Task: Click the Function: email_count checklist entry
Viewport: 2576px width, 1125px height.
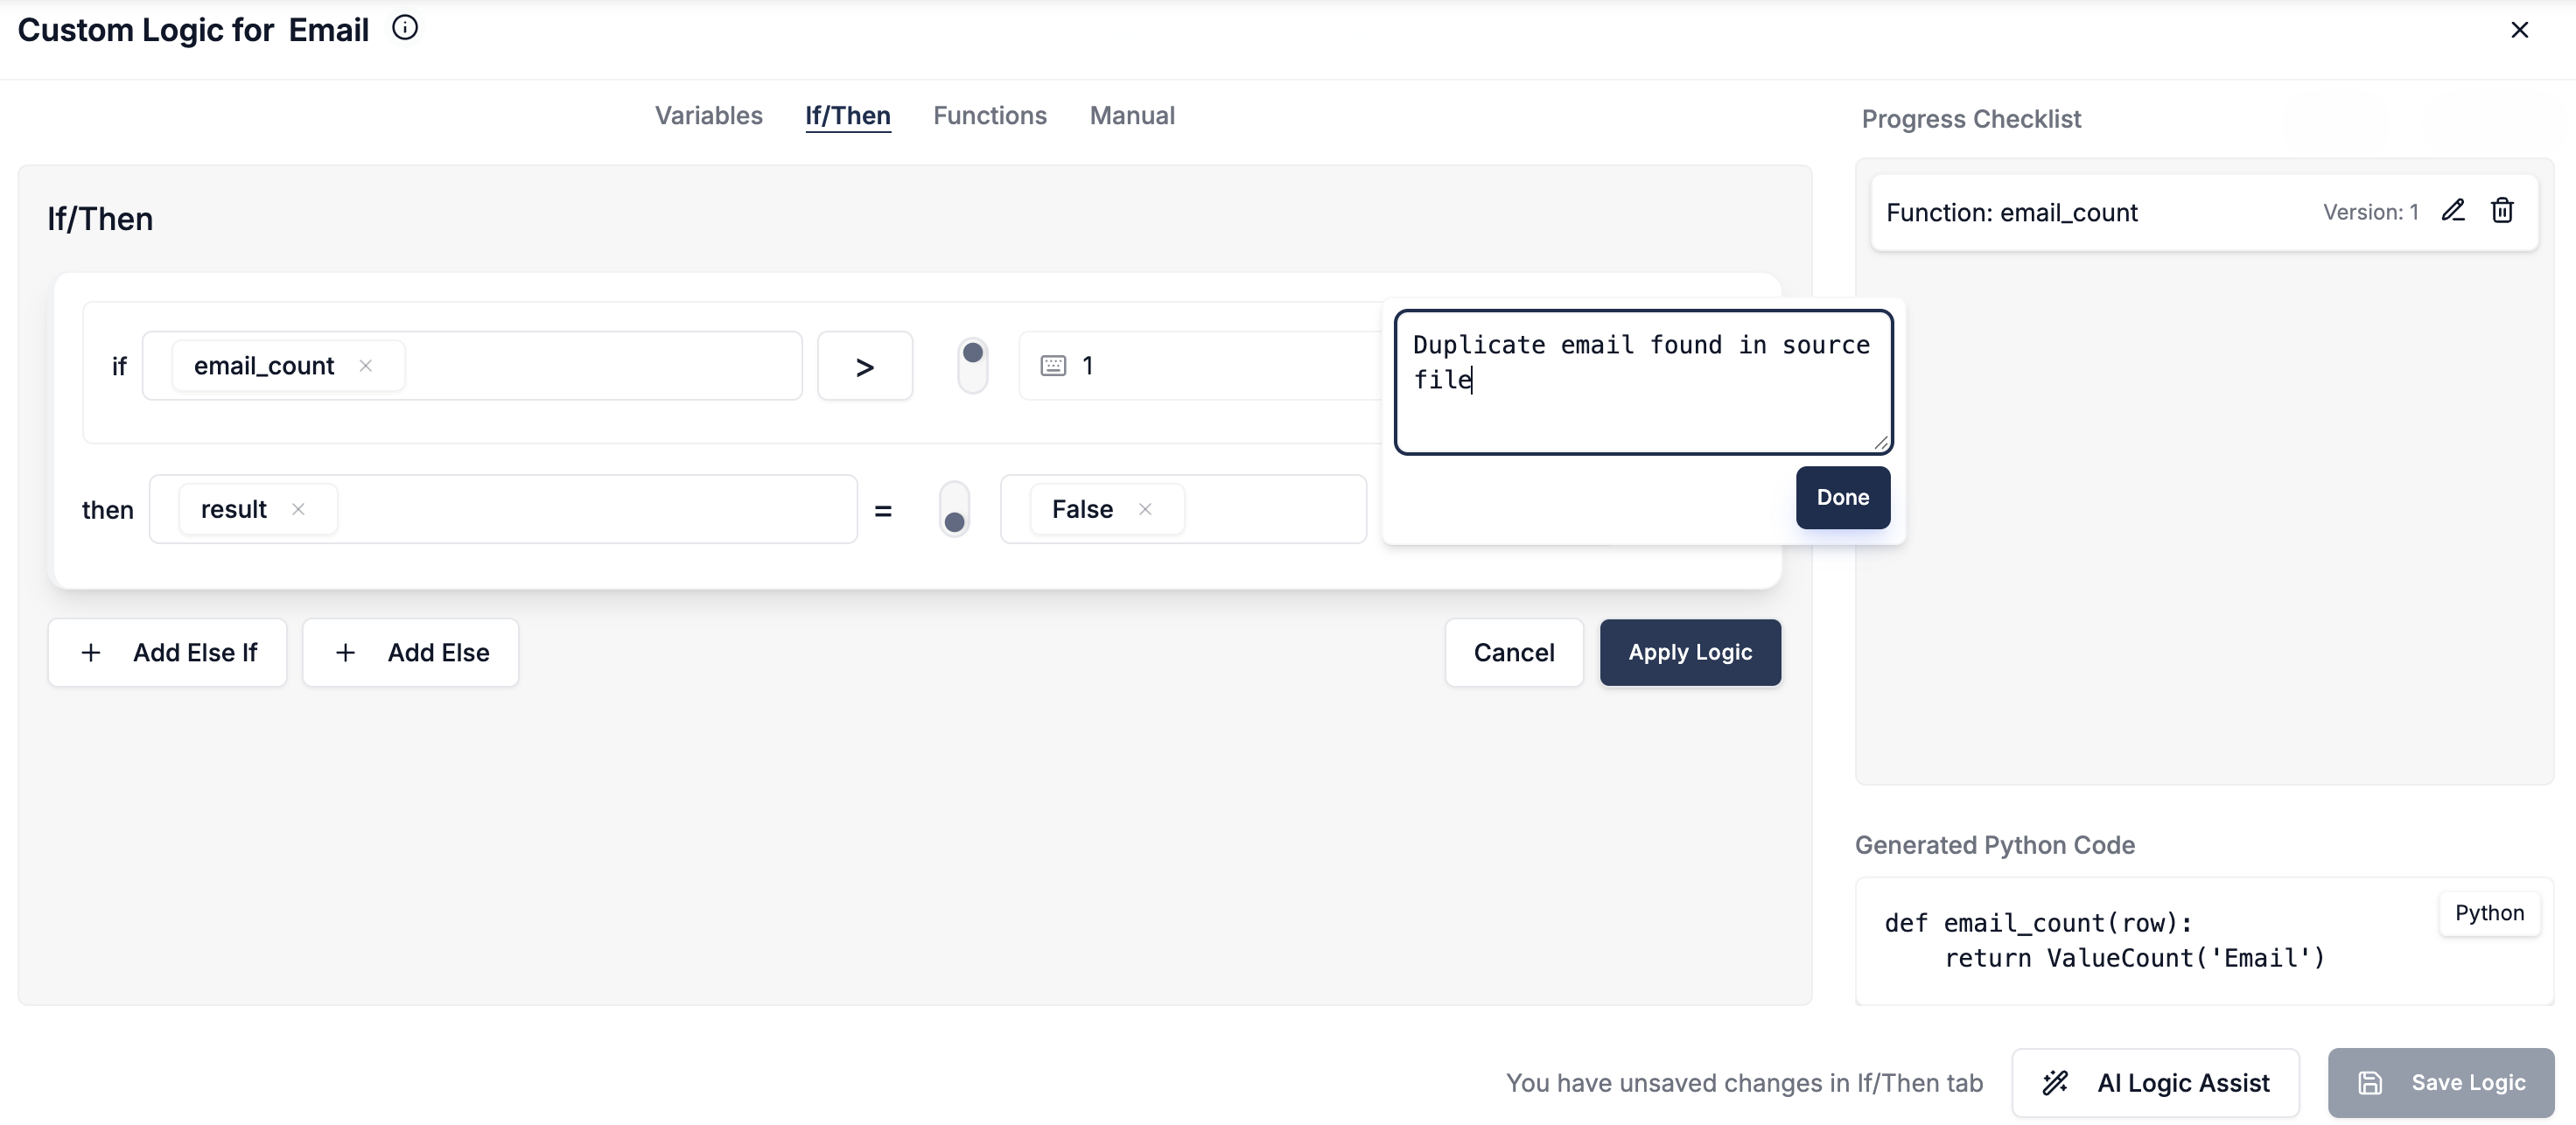Action: point(2204,212)
